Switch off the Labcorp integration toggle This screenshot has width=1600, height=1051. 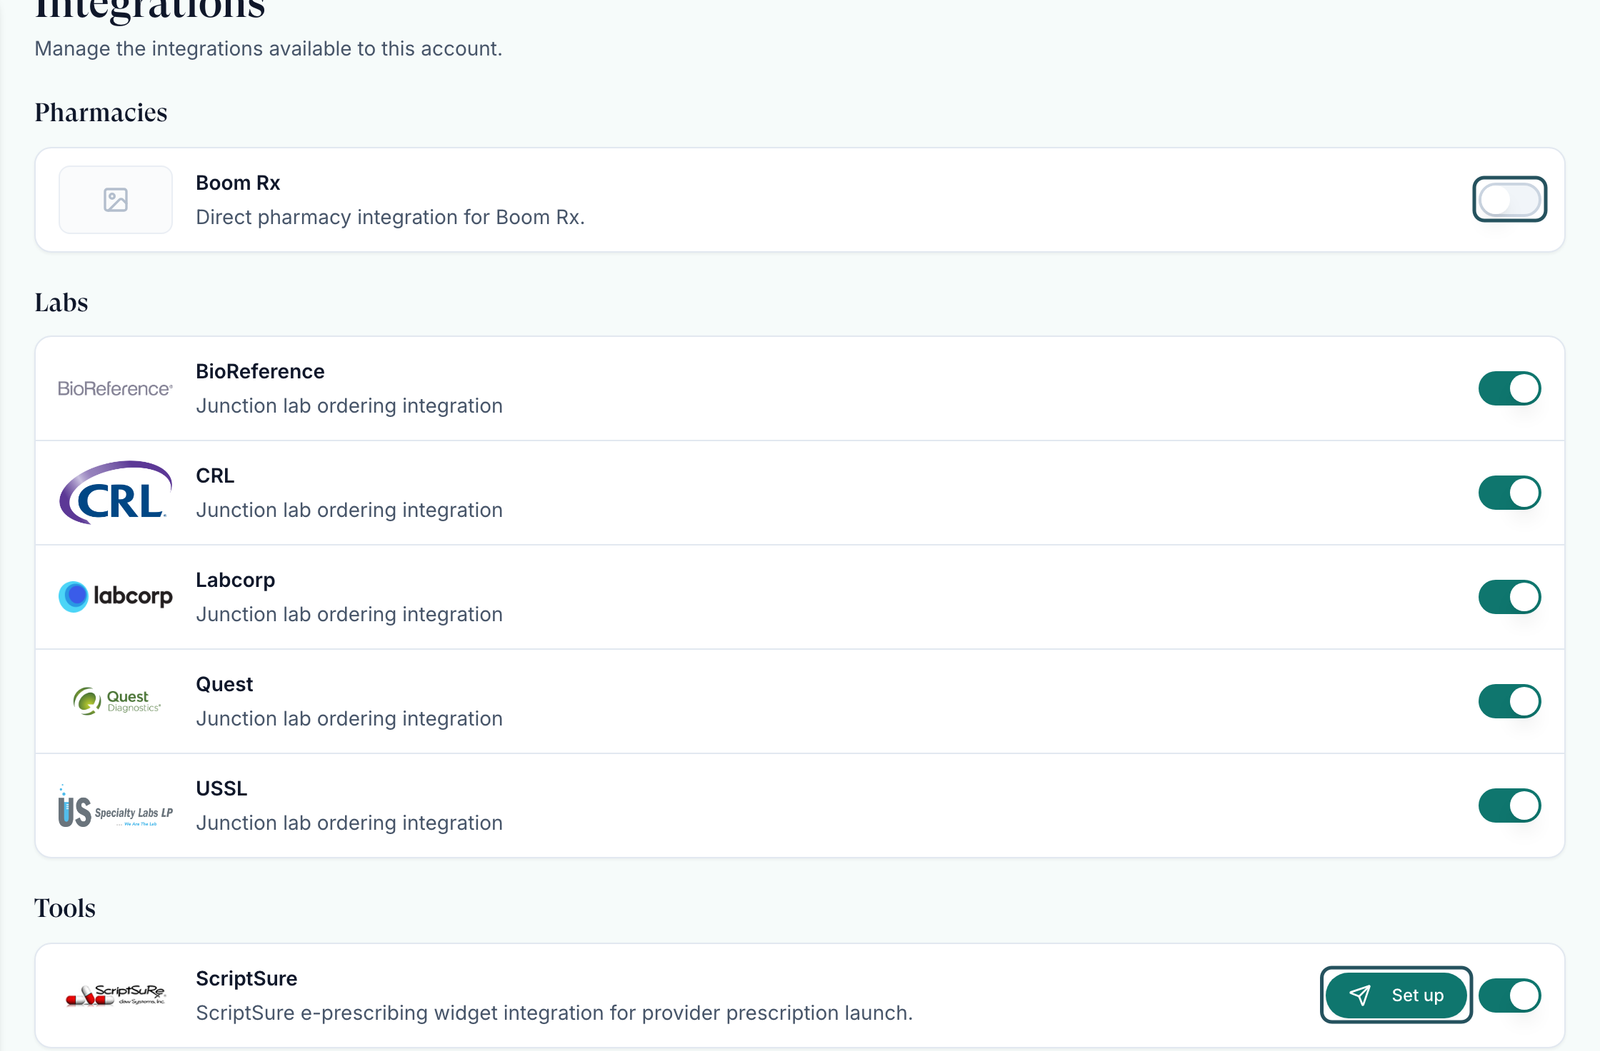coord(1509,597)
